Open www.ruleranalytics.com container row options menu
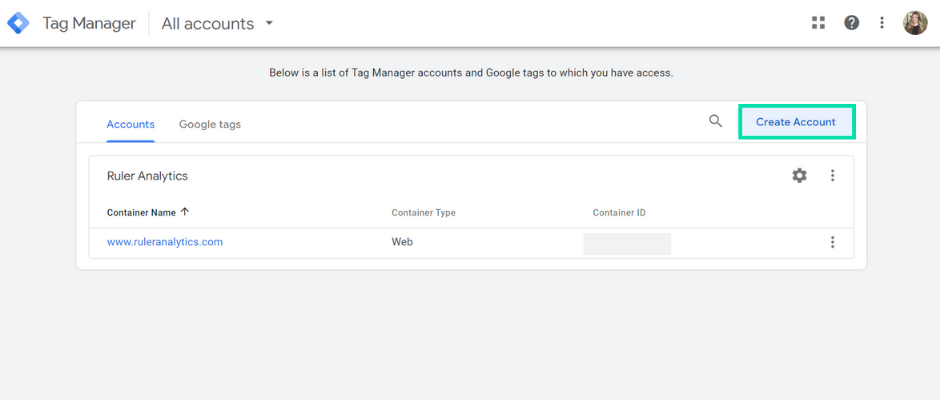940x400 pixels. tap(832, 242)
